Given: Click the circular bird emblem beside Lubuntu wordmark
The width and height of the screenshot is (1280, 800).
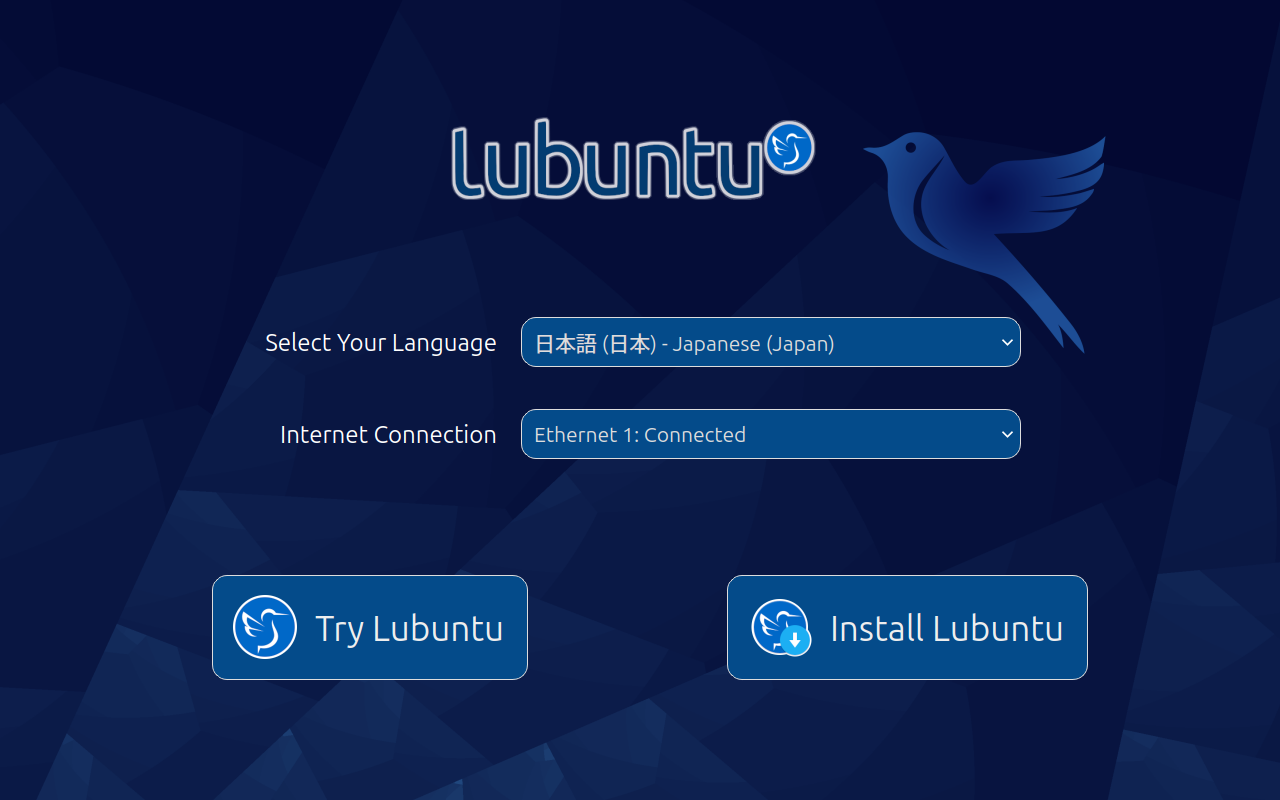Looking at the screenshot, I should [790, 148].
